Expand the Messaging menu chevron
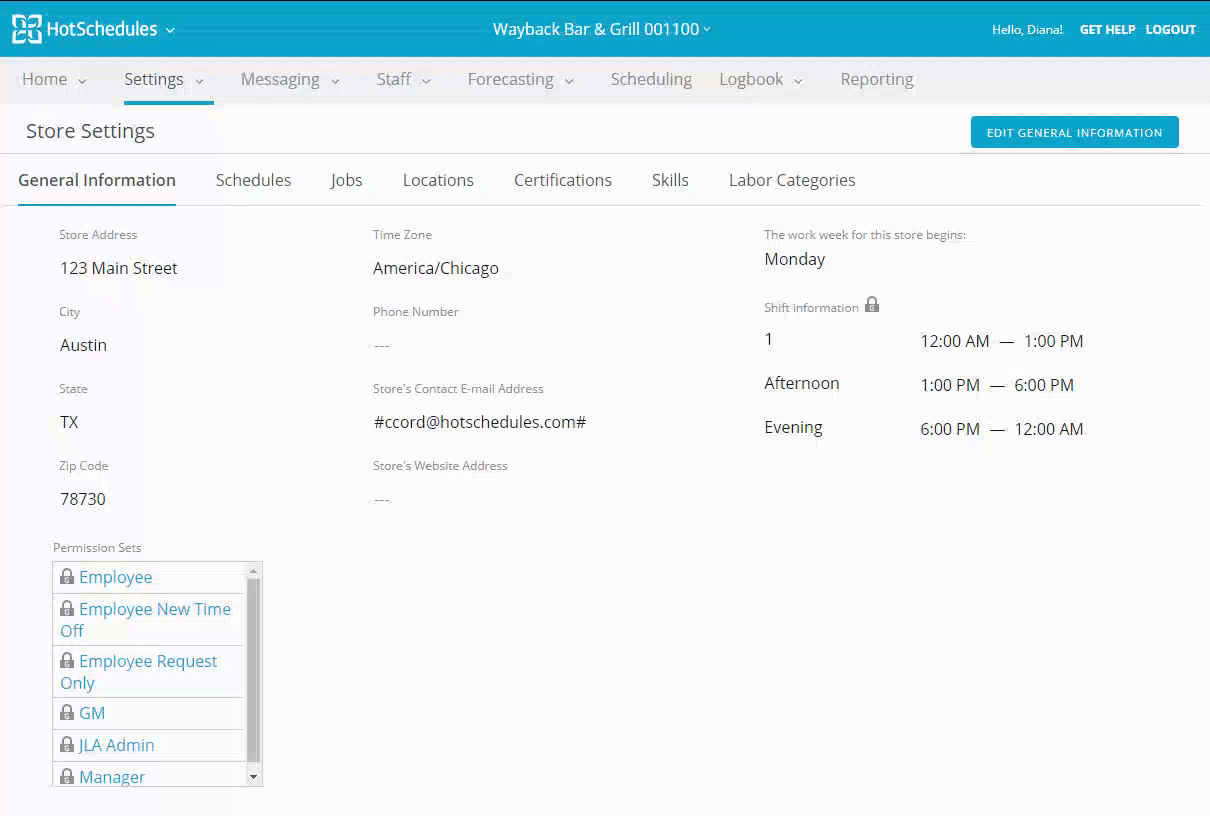Viewport: 1210px width, 816px height. 335,81
